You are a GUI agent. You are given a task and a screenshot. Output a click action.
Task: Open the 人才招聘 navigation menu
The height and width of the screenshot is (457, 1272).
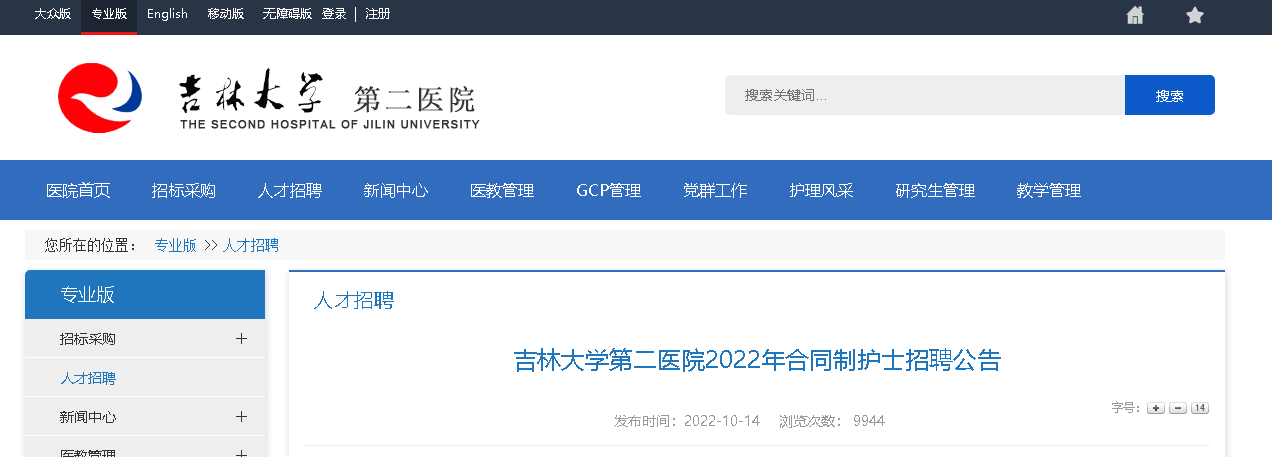pyautogui.click(x=289, y=191)
